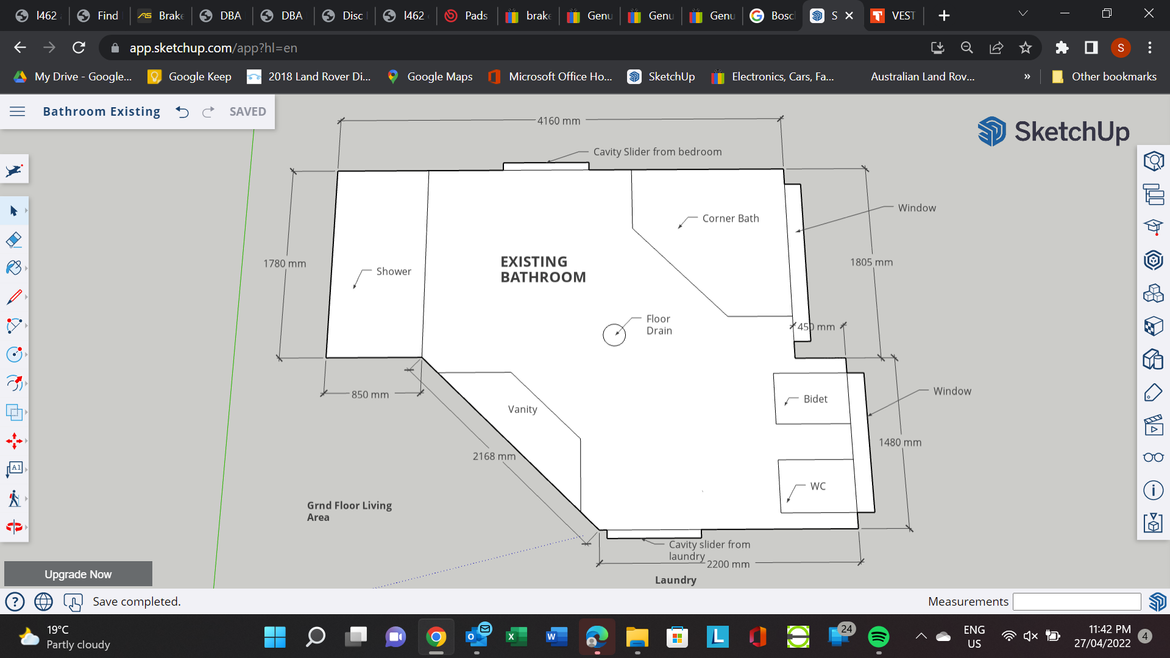Click the Upgrade Now button

click(78, 574)
